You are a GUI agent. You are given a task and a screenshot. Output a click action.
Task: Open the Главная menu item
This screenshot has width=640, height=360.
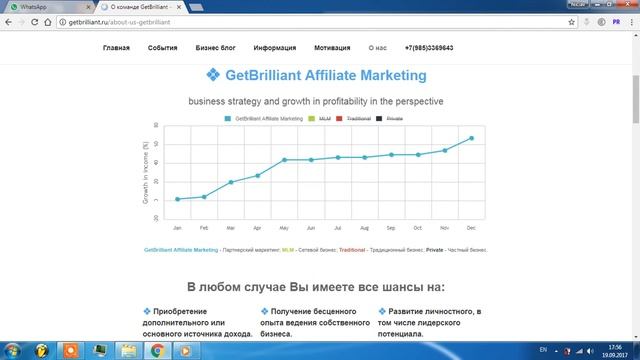[x=116, y=48]
